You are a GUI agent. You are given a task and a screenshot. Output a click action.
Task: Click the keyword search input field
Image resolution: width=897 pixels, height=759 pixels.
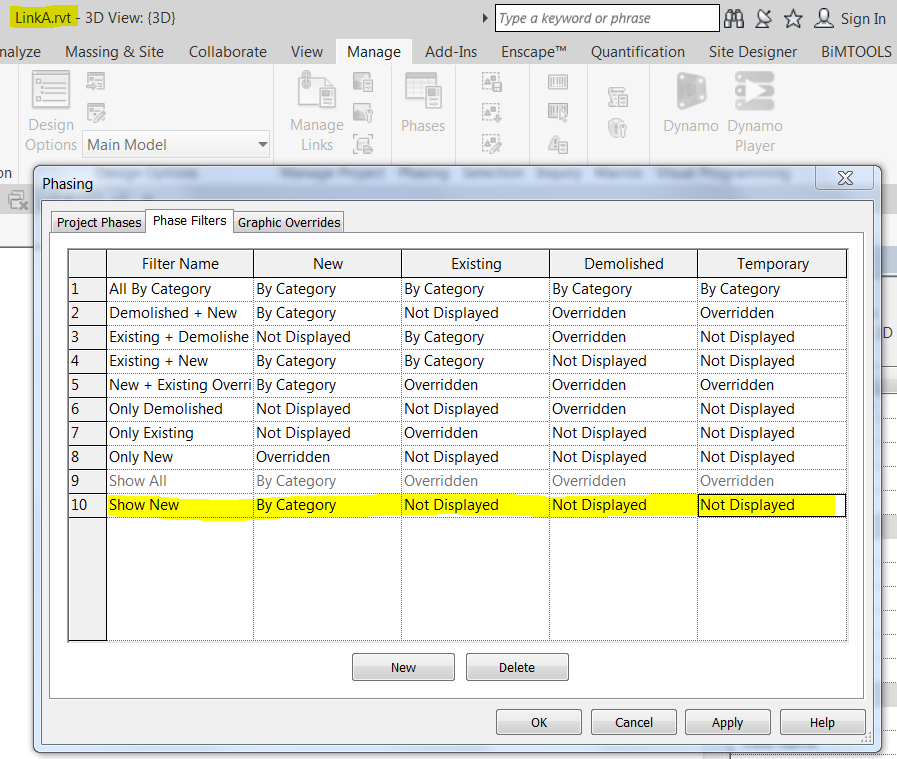pos(607,18)
